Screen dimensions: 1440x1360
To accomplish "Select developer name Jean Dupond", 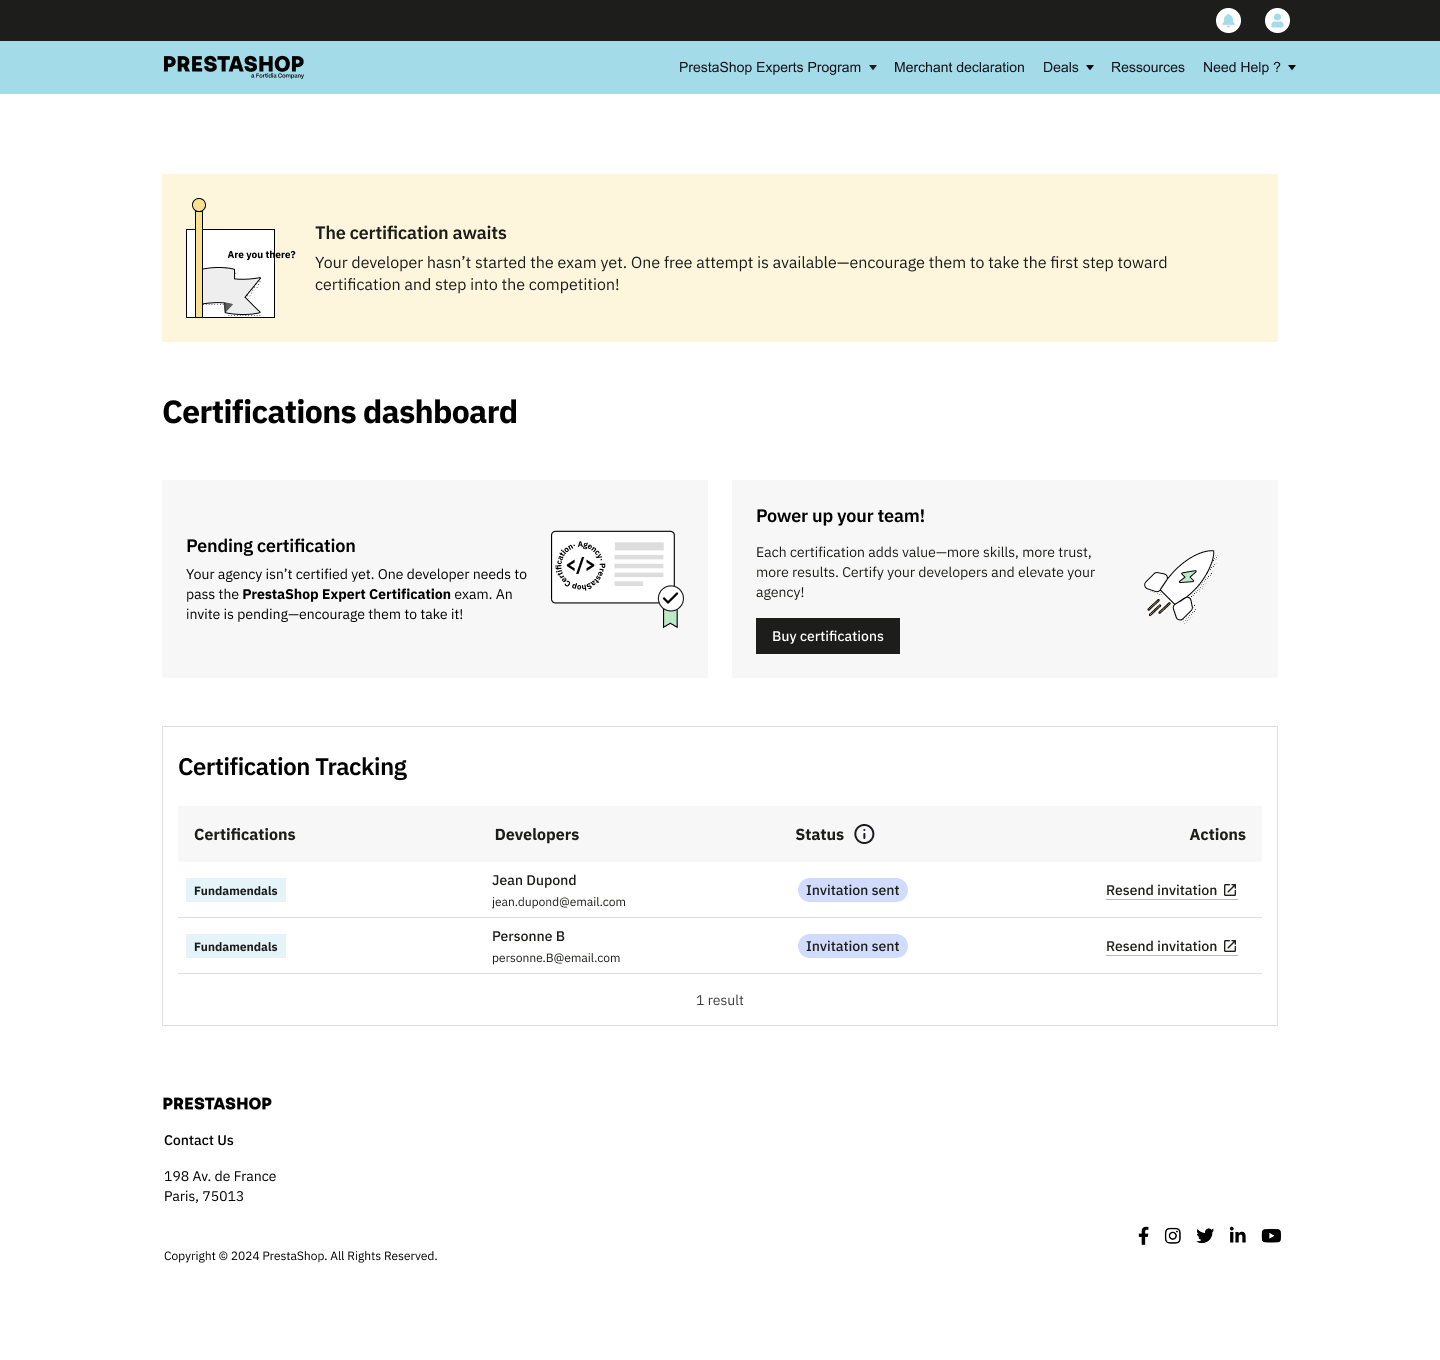I will pos(534,880).
